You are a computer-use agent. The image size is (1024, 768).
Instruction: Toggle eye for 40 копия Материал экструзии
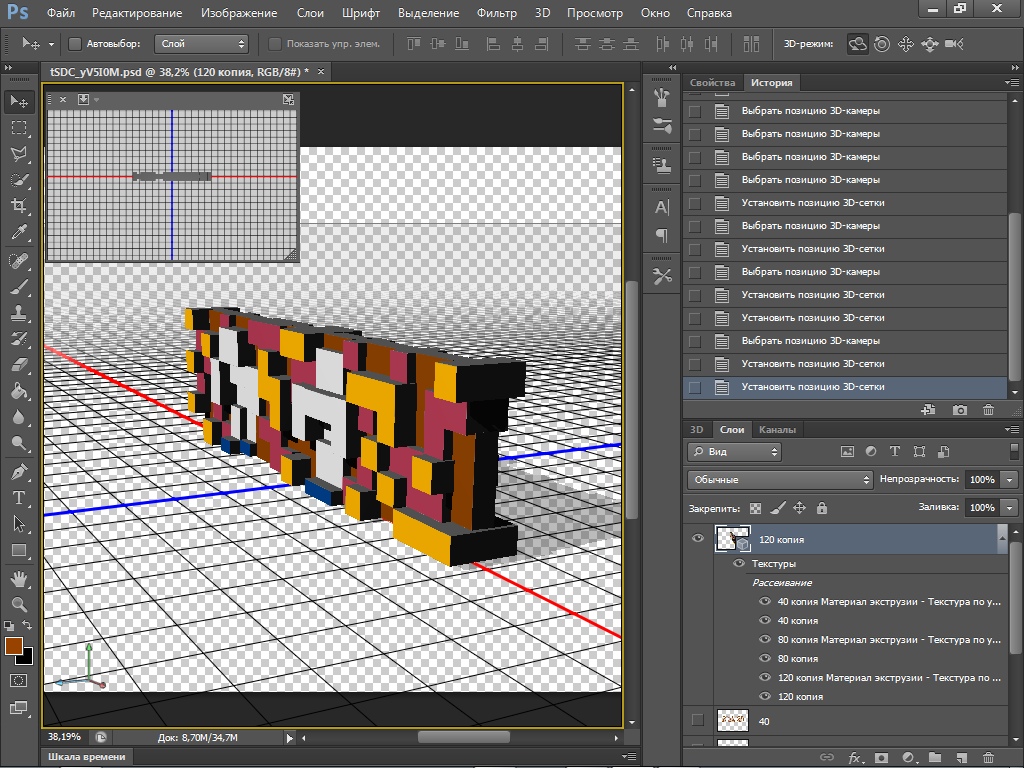click(765, 601)
